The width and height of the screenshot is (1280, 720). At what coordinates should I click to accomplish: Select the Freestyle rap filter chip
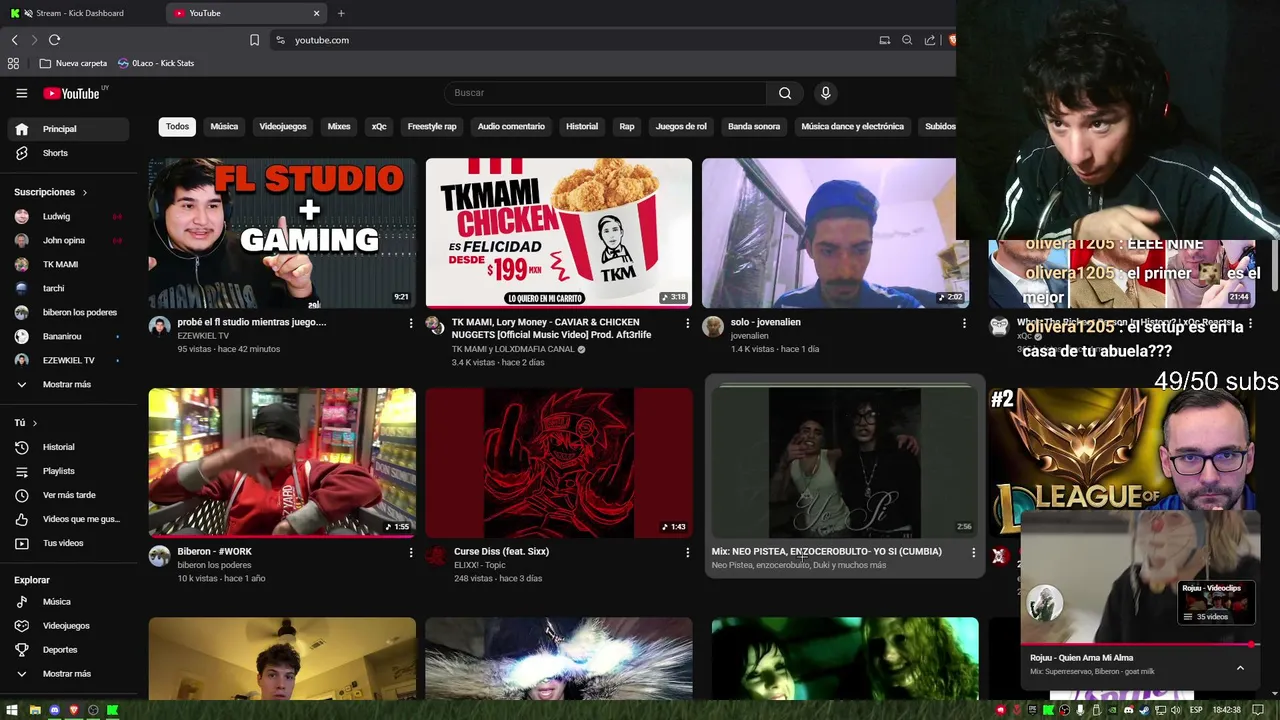(432, 127)
